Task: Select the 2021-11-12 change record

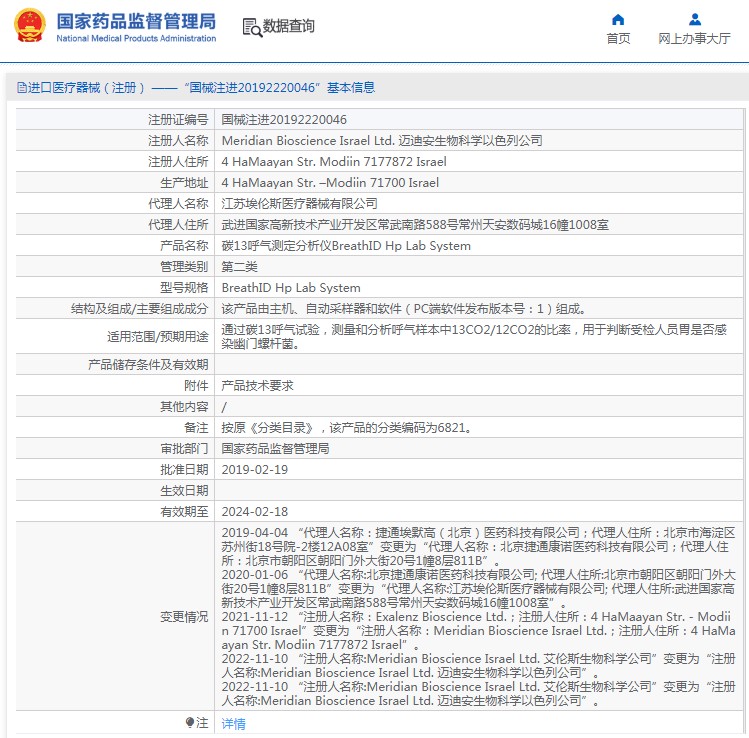Action: point(478,631)
